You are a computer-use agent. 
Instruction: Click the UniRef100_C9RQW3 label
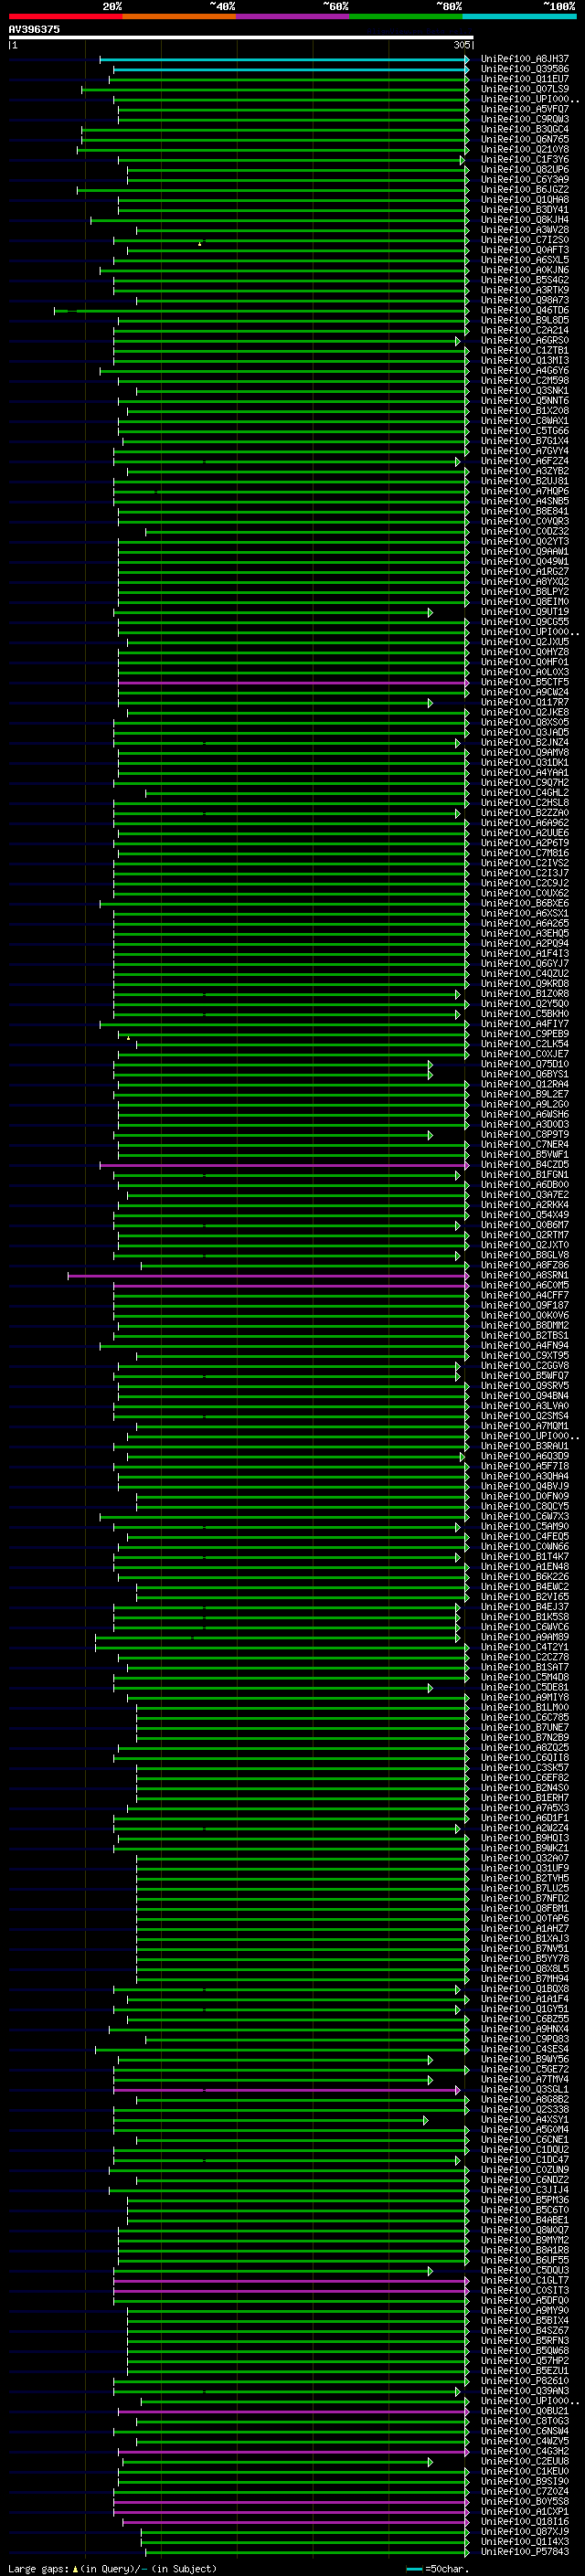pos(524,120)
